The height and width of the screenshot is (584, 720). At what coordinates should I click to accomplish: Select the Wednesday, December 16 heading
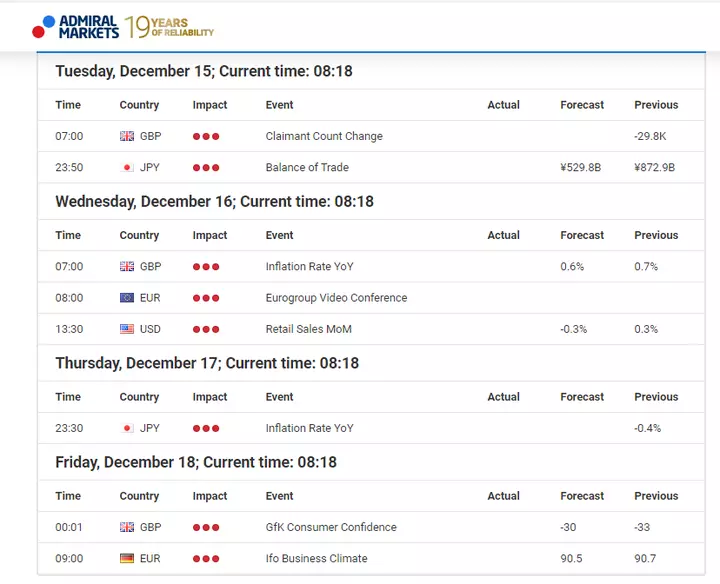tap(214, 202)
